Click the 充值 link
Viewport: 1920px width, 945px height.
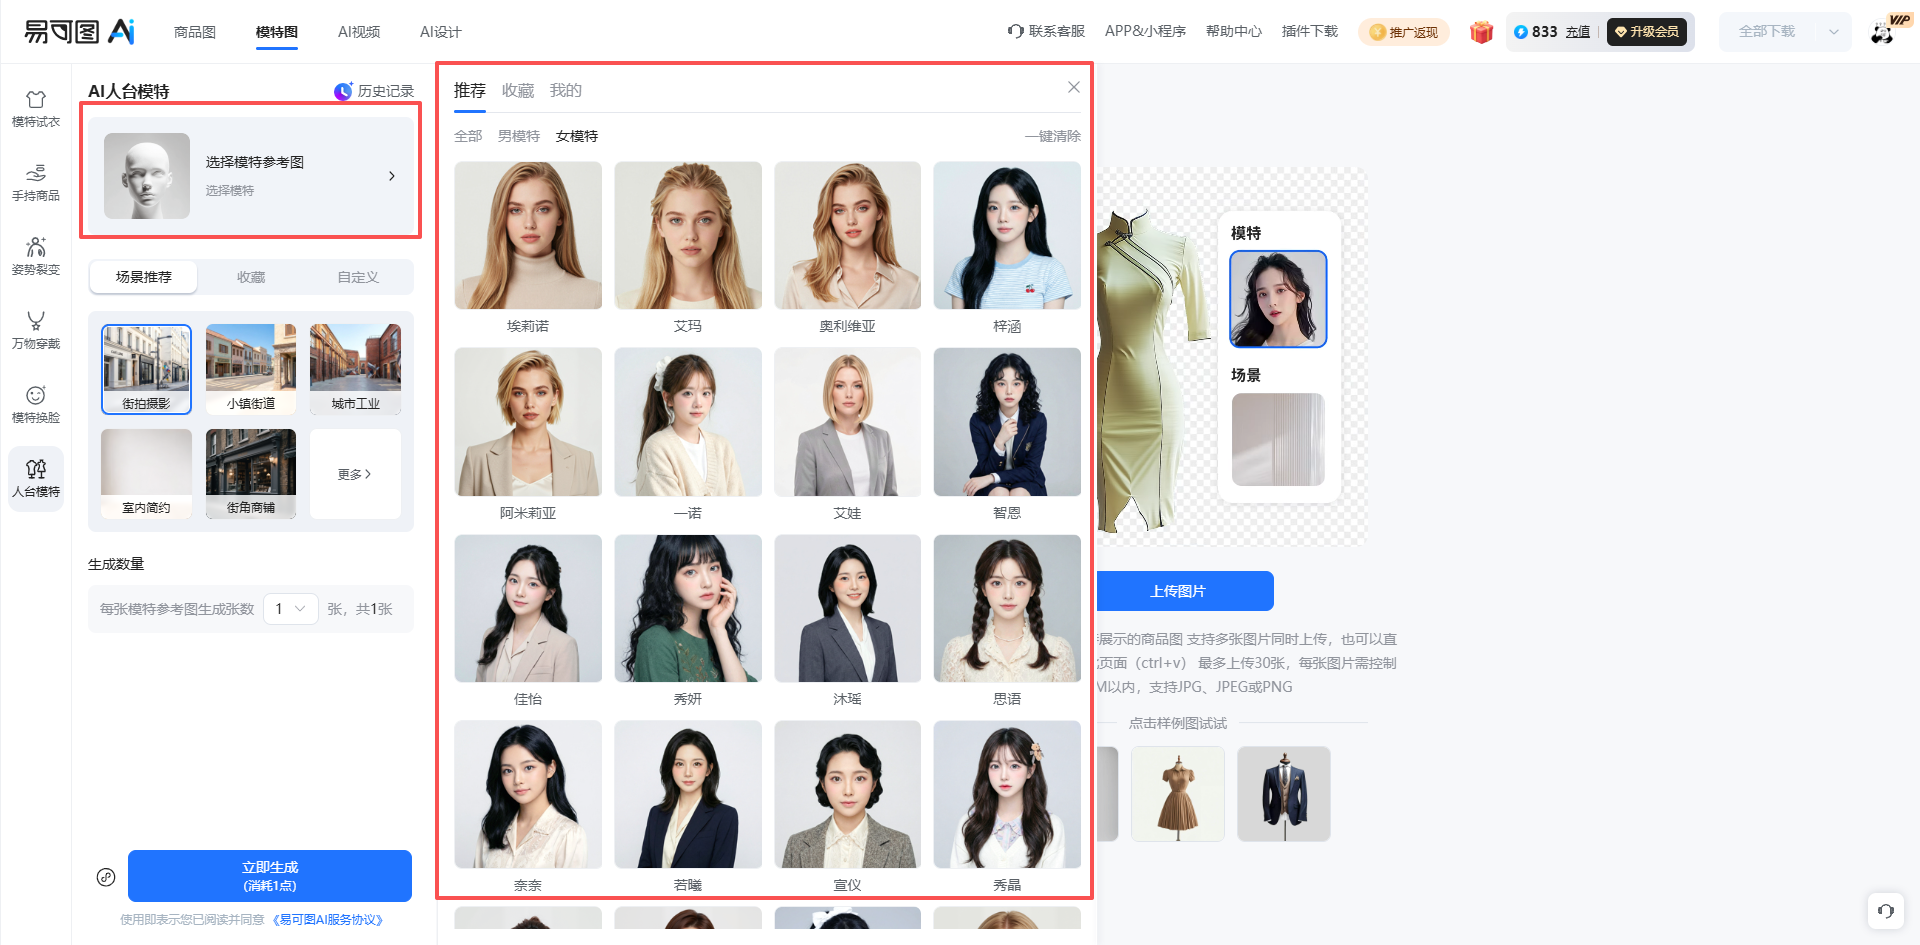1578,32
